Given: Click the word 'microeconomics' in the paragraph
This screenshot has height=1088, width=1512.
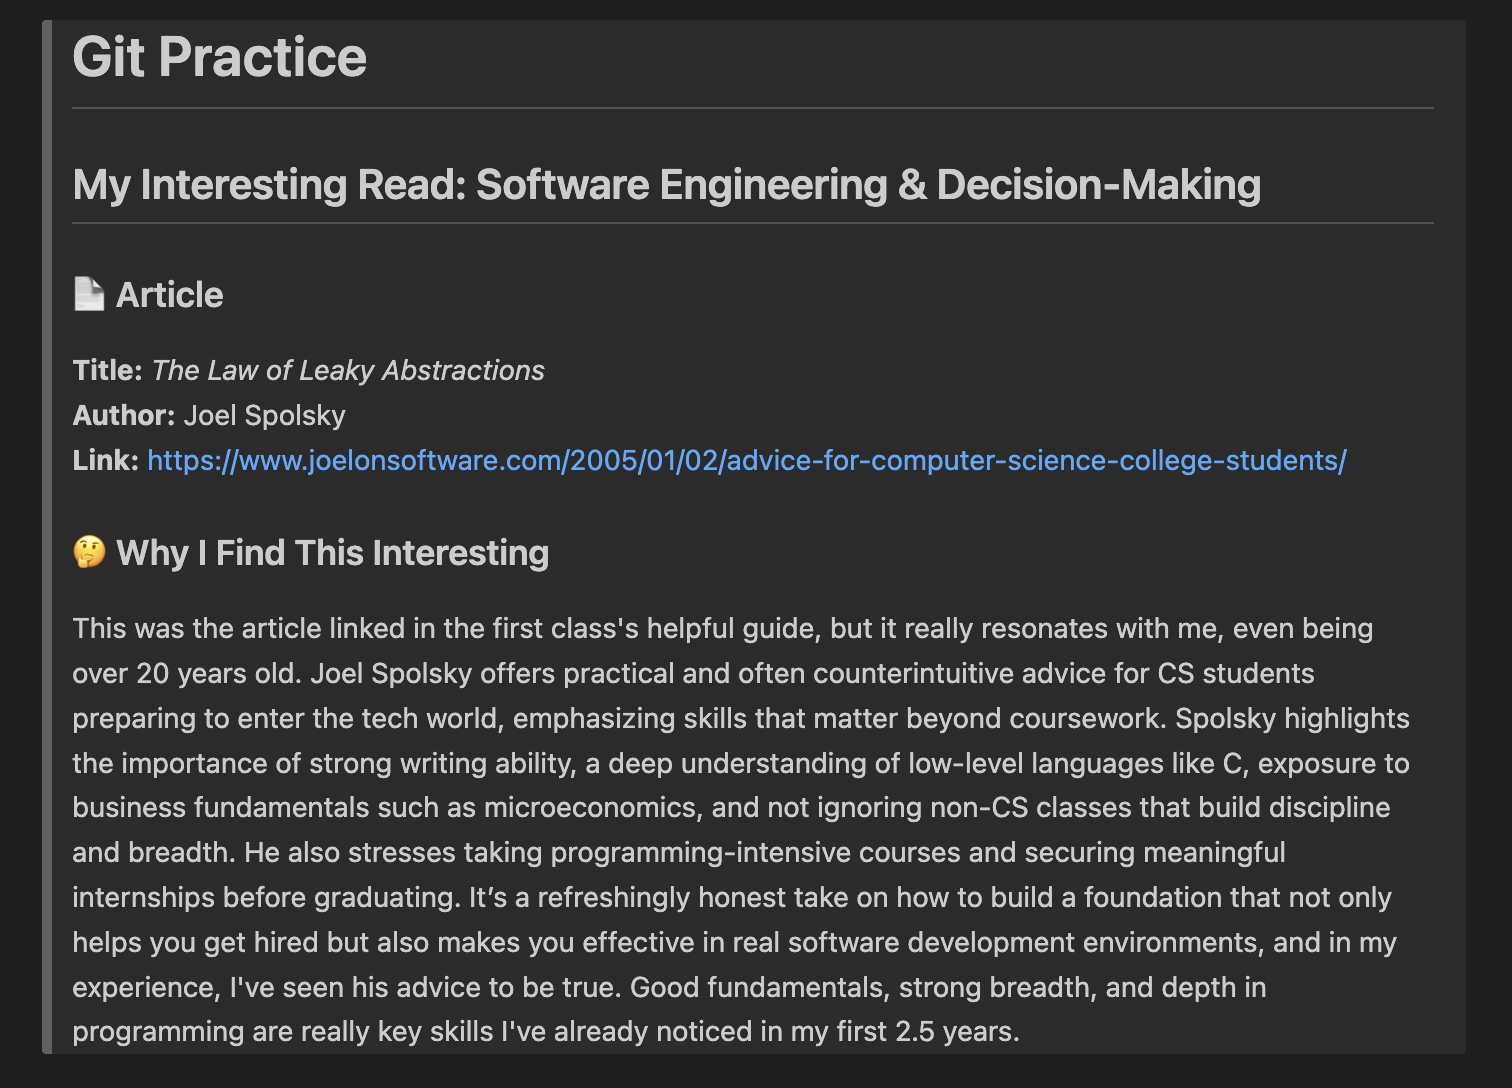Looking at the screenshot, I should [x=589, y=807].
